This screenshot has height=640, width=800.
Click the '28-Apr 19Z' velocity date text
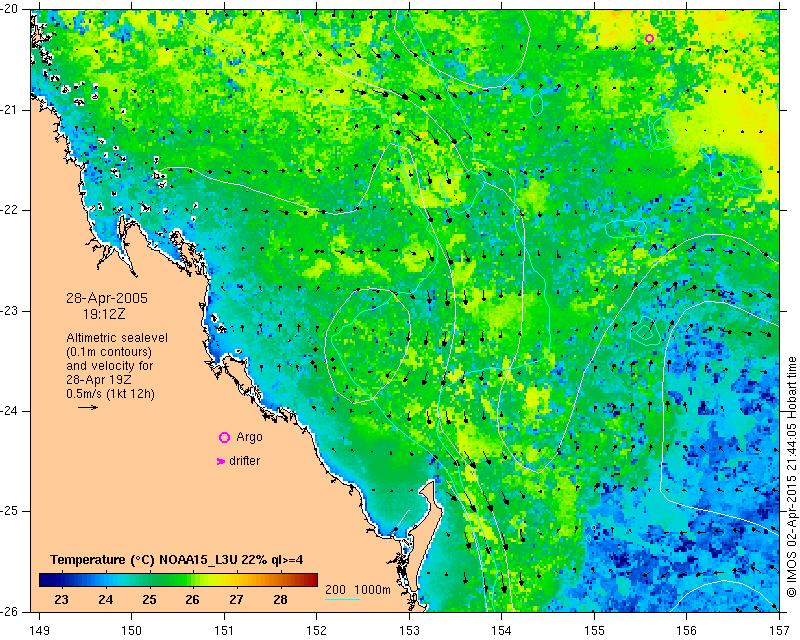(x=98, y=380)
